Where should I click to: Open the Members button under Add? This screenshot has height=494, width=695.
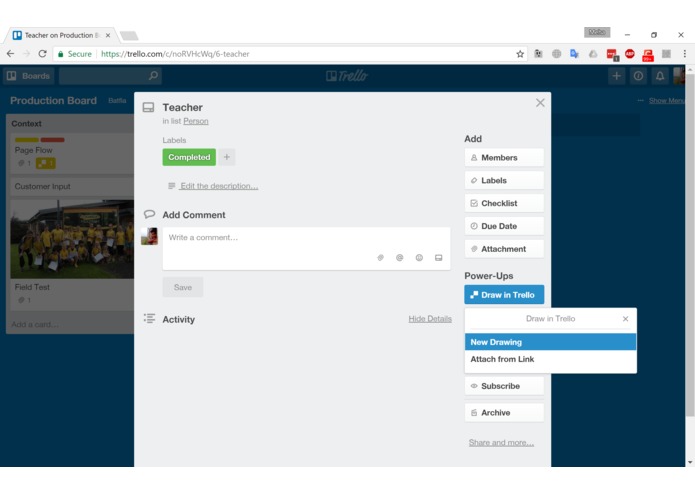coord(504,158)
